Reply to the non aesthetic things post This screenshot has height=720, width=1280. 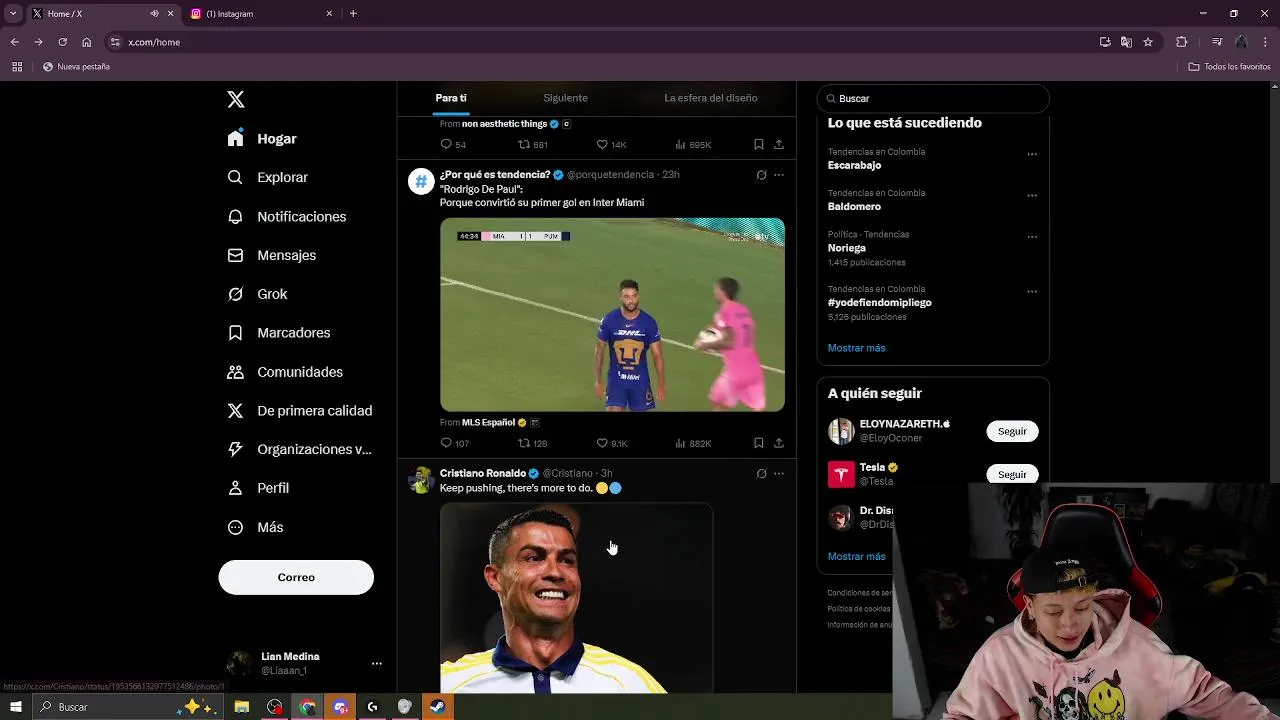(446, 144)
